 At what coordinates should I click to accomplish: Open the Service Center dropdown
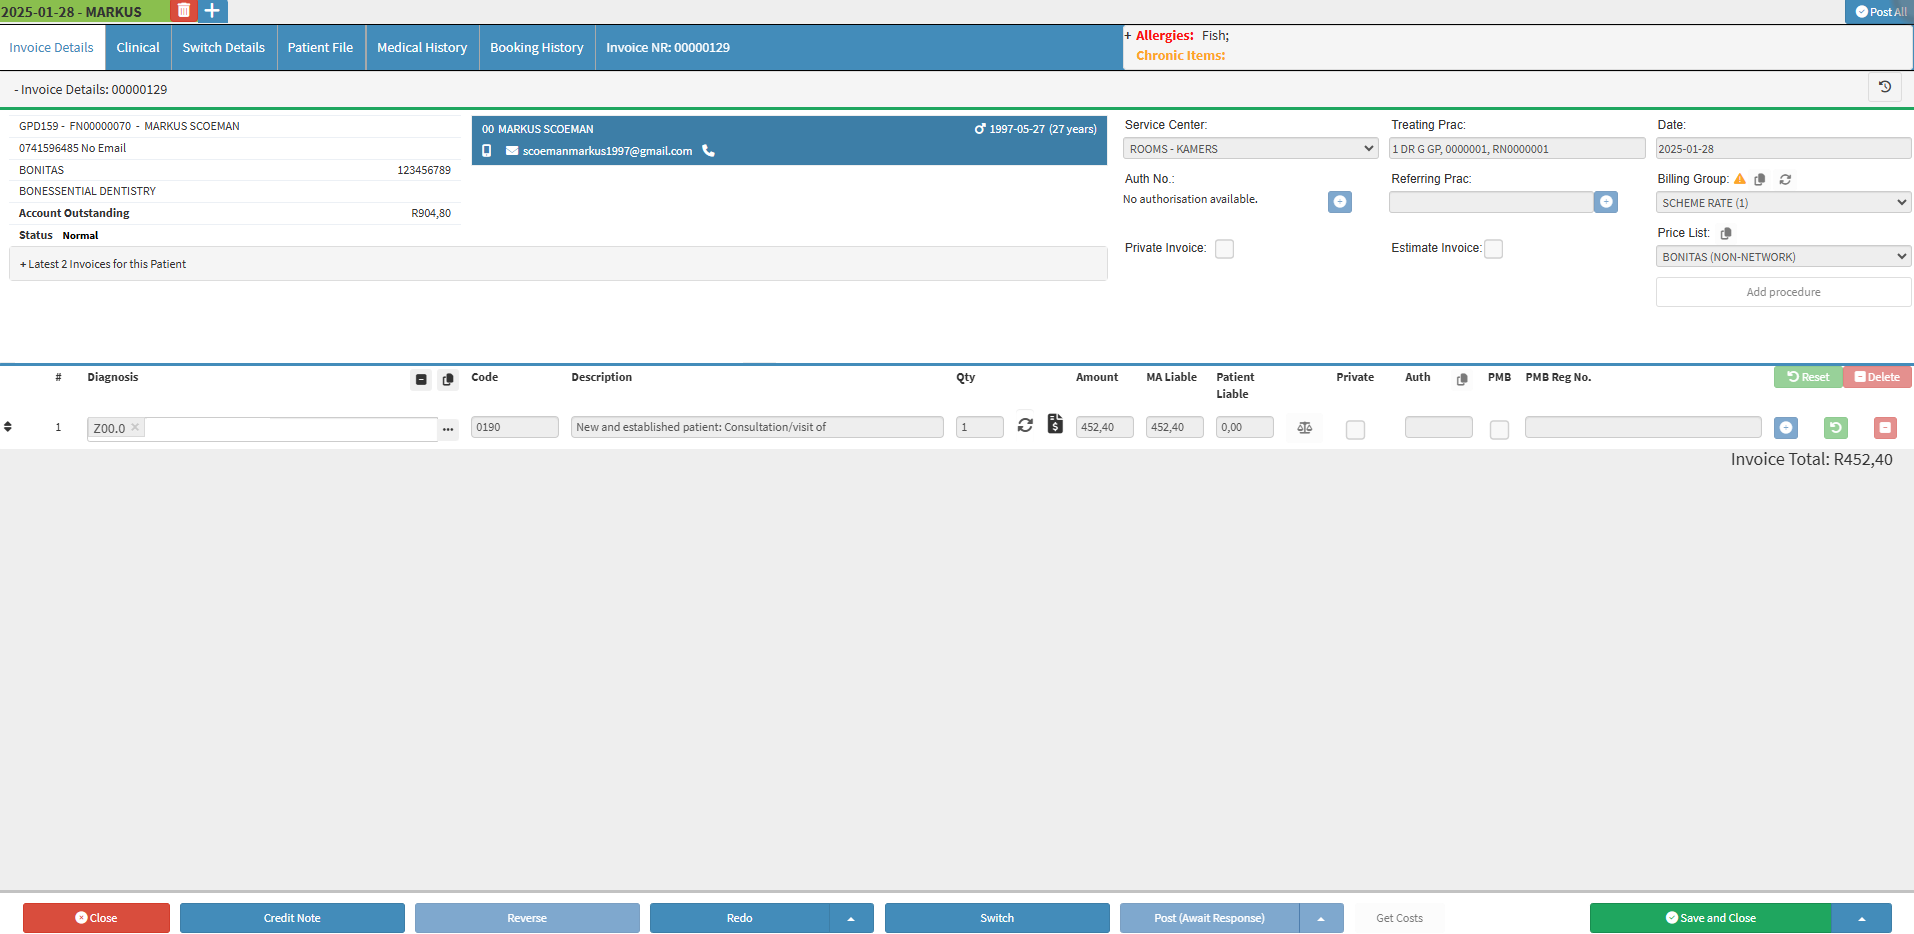point(1251,149)
